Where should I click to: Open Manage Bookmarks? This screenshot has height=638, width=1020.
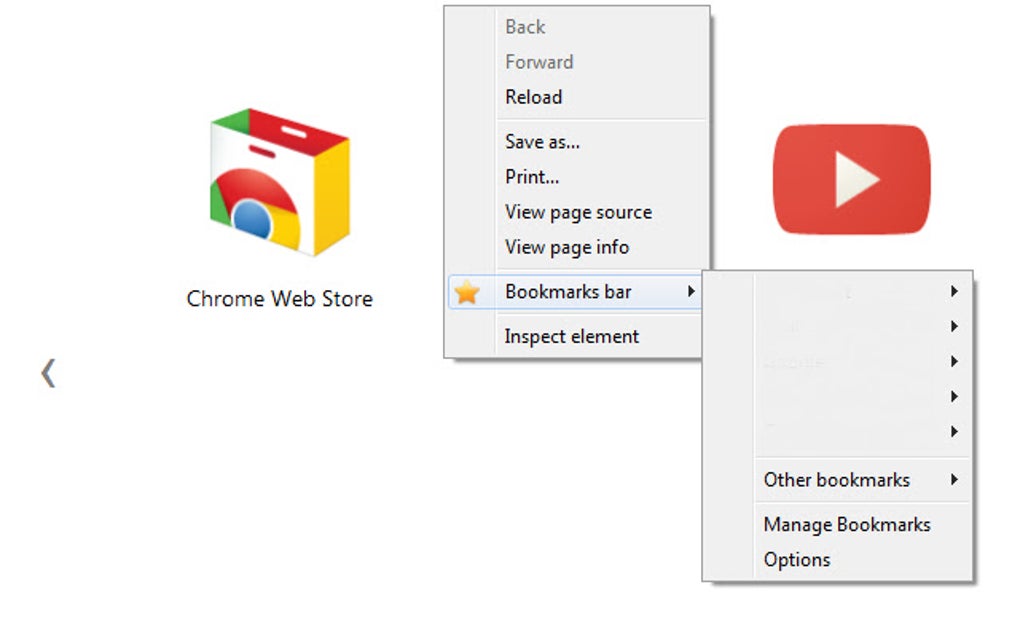pos(846,524)
